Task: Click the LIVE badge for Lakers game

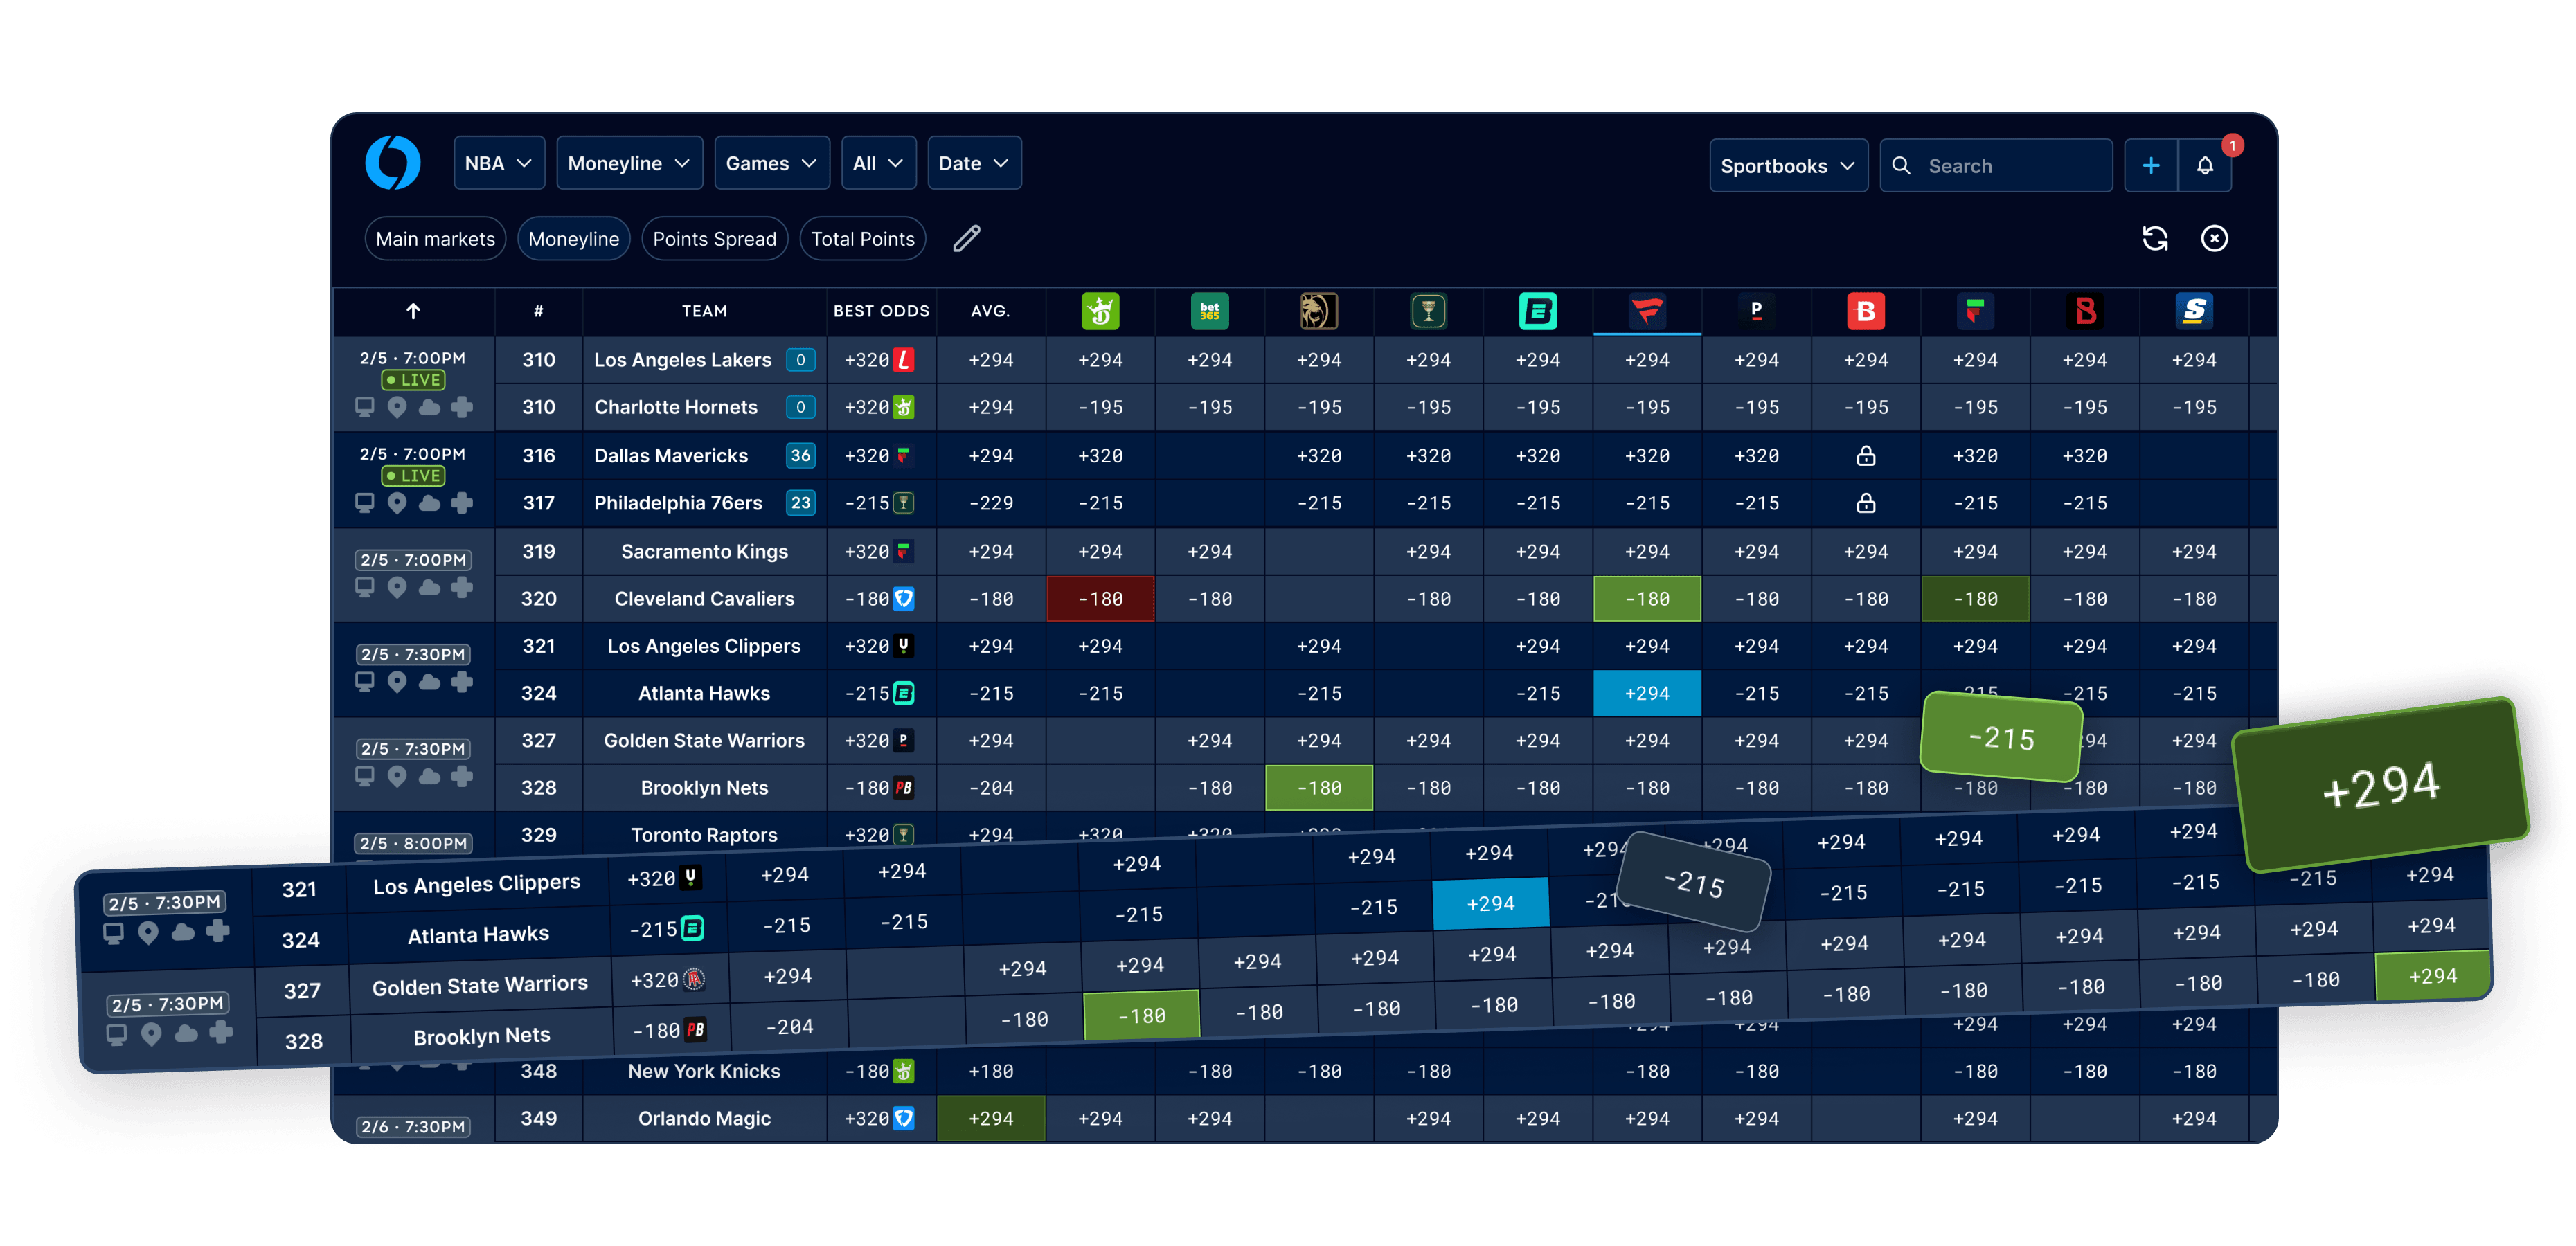Action: click(x=413, y=380)
